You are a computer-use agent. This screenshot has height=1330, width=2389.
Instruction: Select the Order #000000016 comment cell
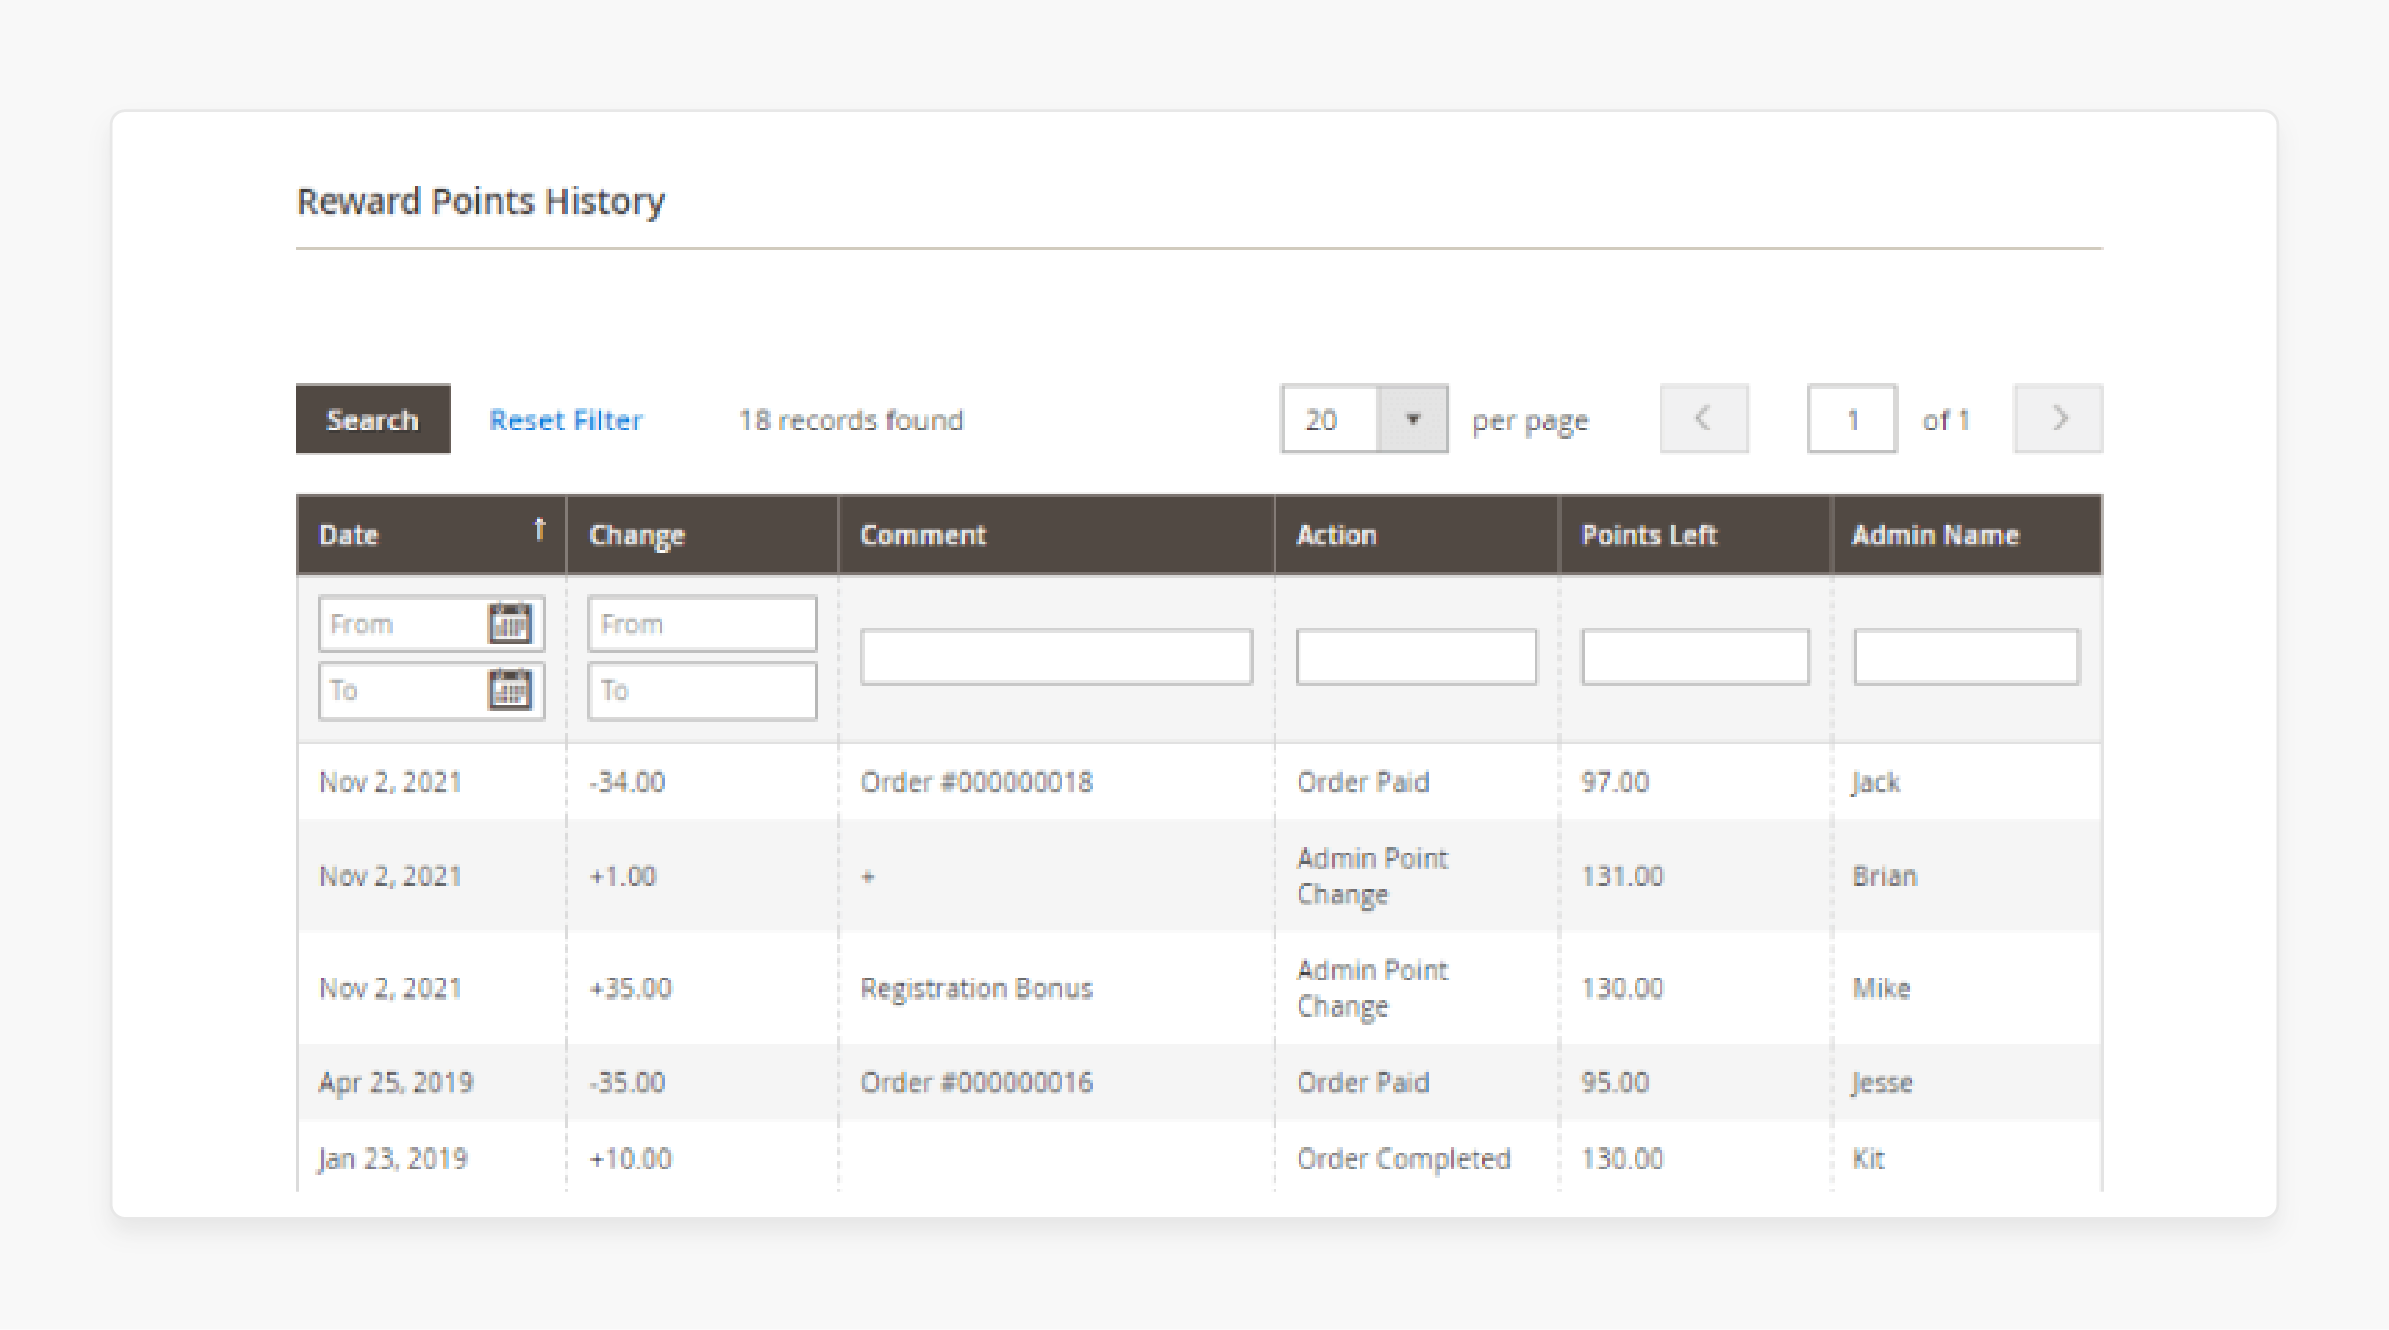[x=977, y=1082]
